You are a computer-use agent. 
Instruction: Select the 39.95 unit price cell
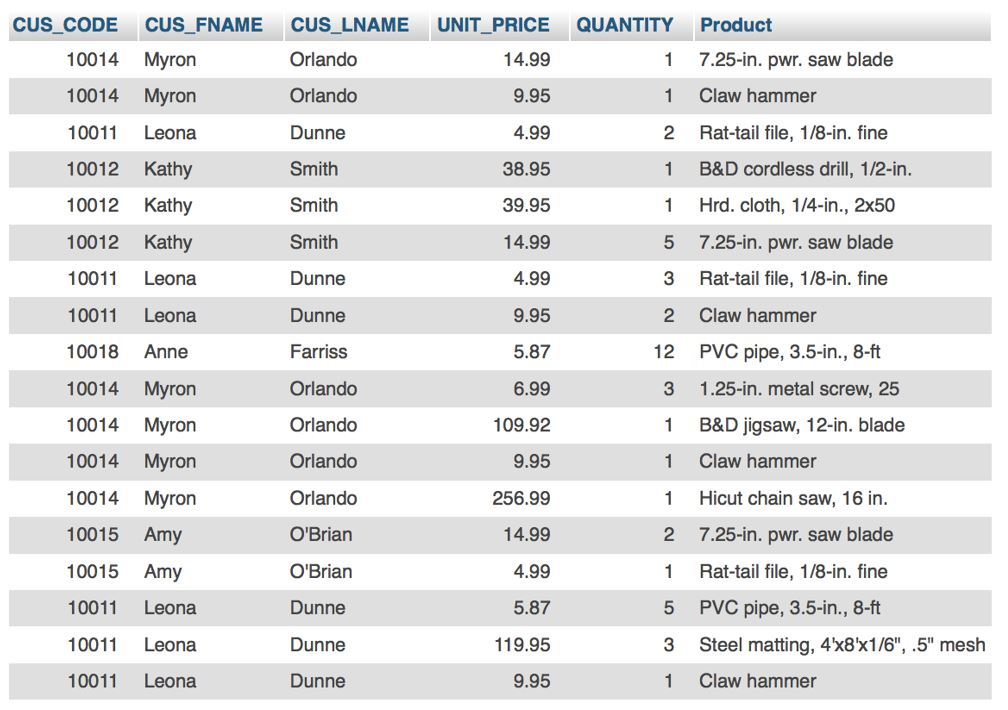(x=526, y=205)
